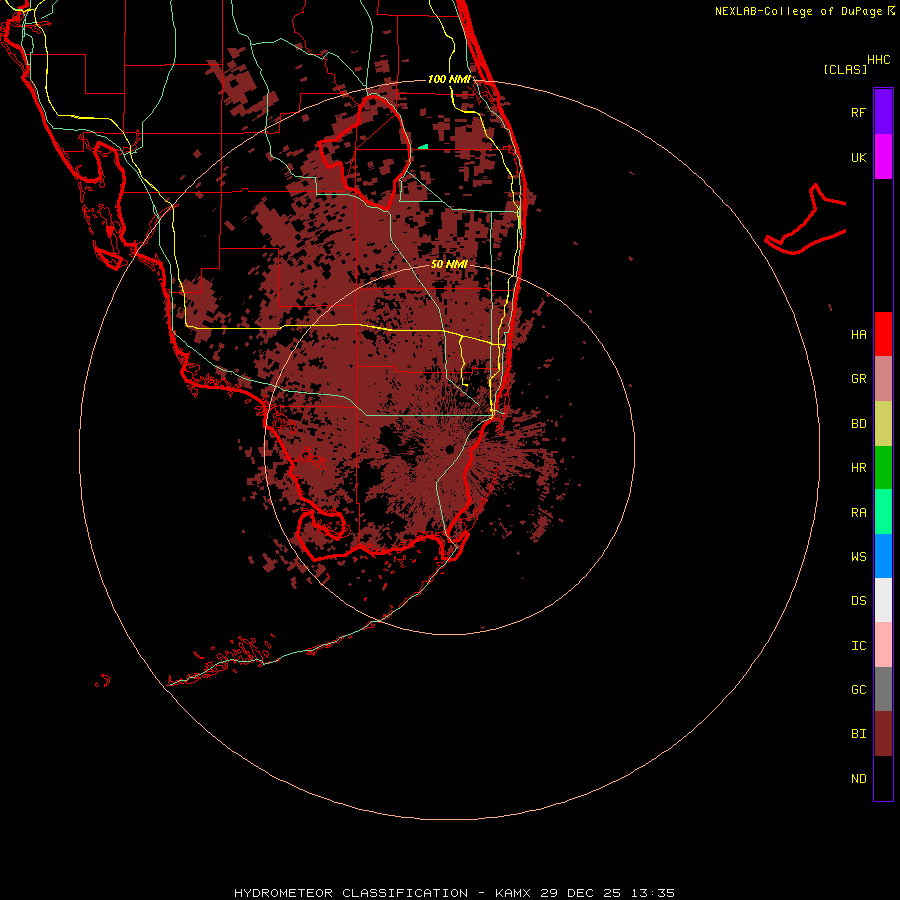
Task: Click the 'RA' legend label
Action: (x=859, y=513)
